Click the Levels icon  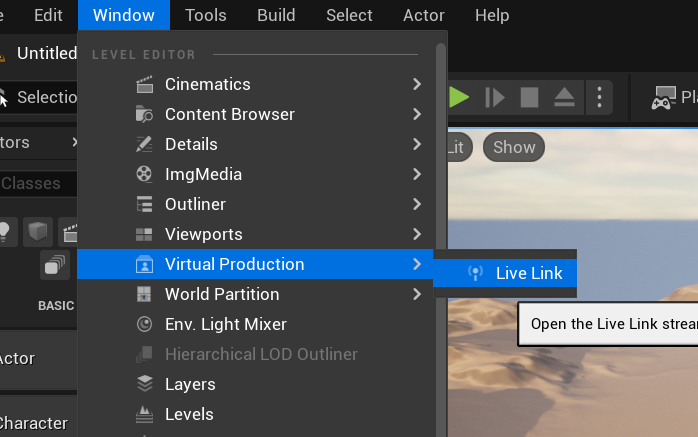point(144,414)
